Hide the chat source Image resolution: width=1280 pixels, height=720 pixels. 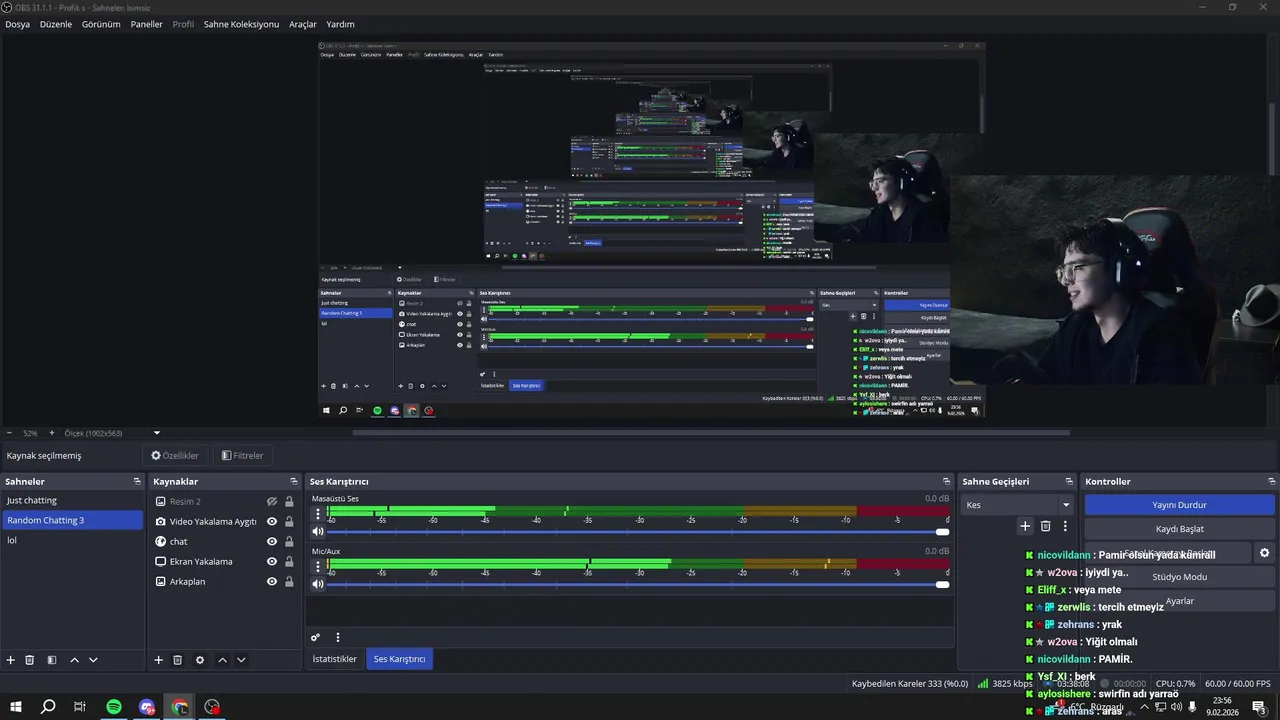(272, 541)
